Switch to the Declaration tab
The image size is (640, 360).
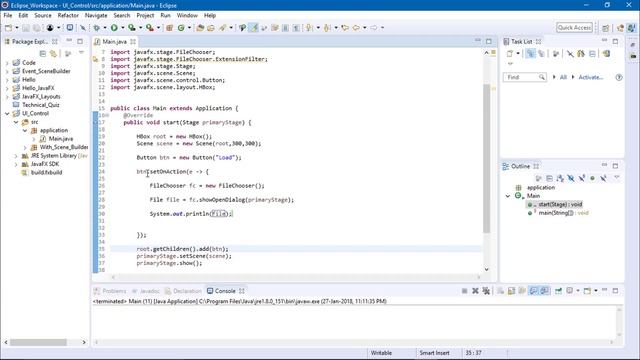[183, 291]
